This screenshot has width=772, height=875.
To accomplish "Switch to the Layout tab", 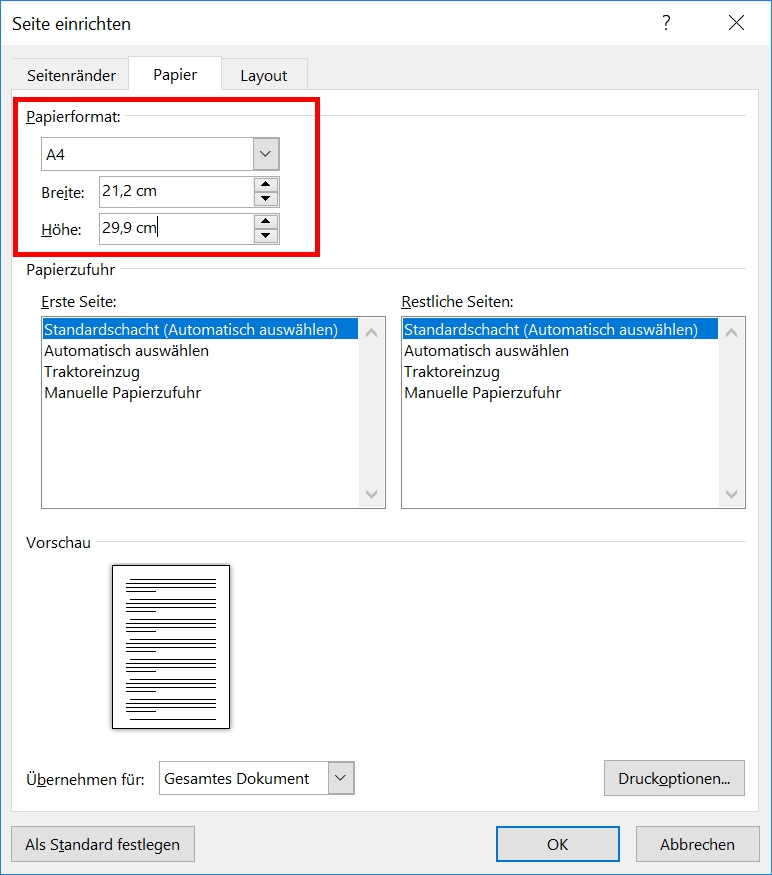I will 263,75.
